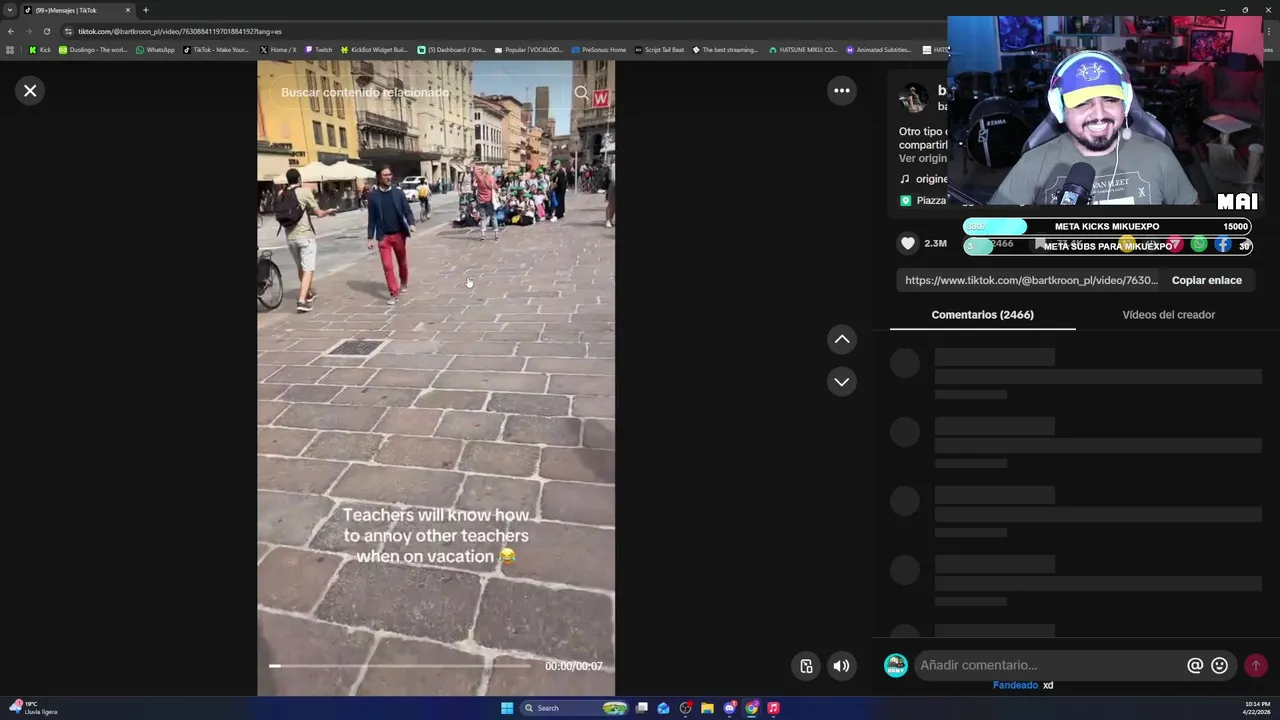Open a new browser tab with plus

(145, 10)
